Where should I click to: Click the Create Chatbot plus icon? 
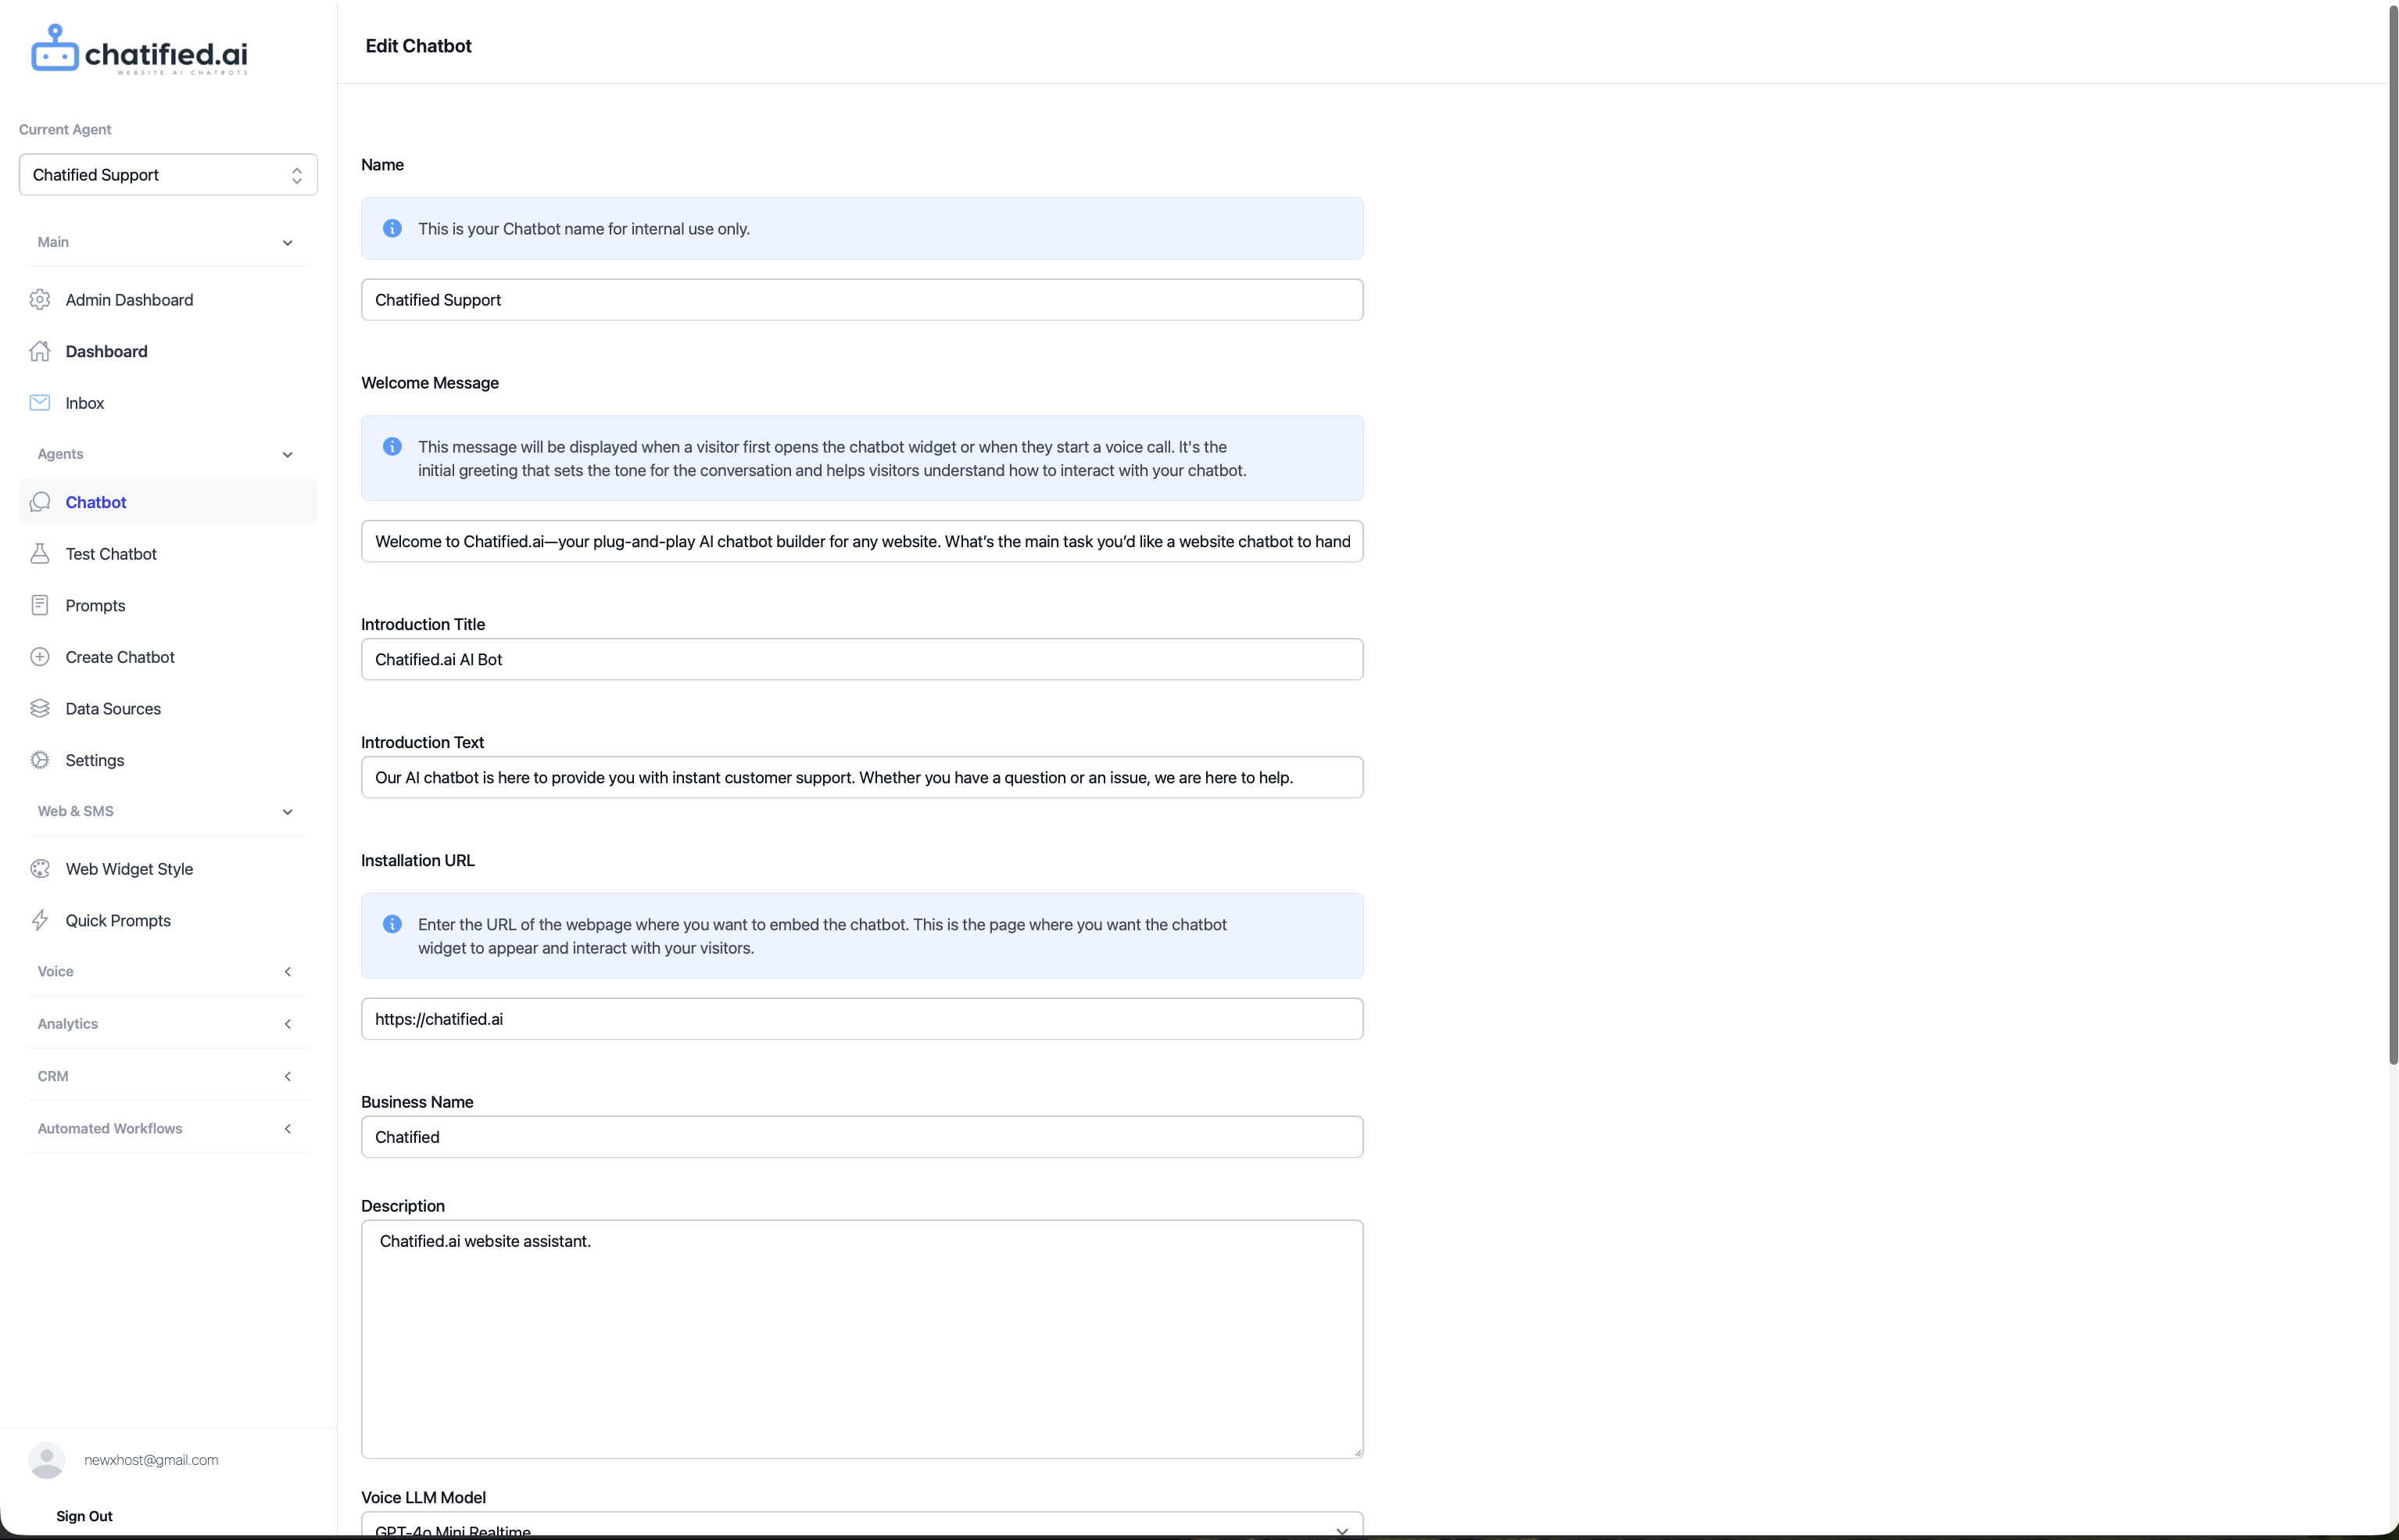[x=40, y=656]
